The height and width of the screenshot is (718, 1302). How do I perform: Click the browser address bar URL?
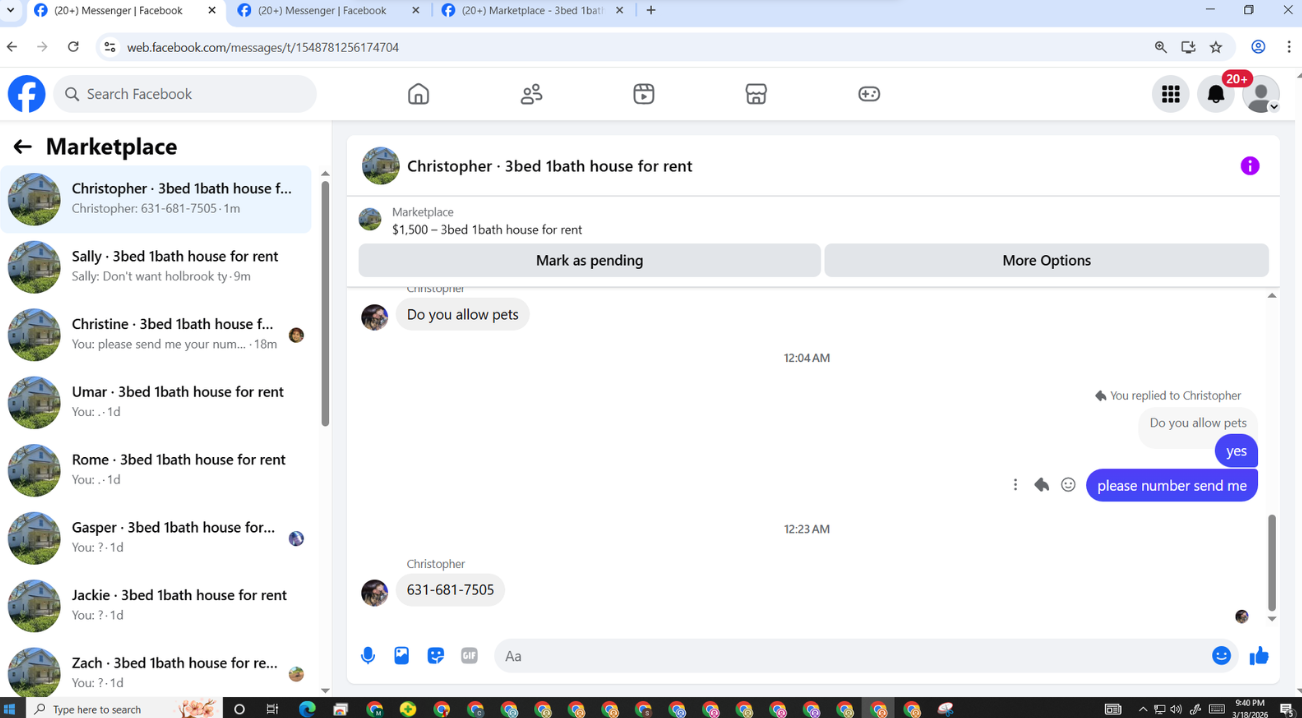click(x=263, y=47)
